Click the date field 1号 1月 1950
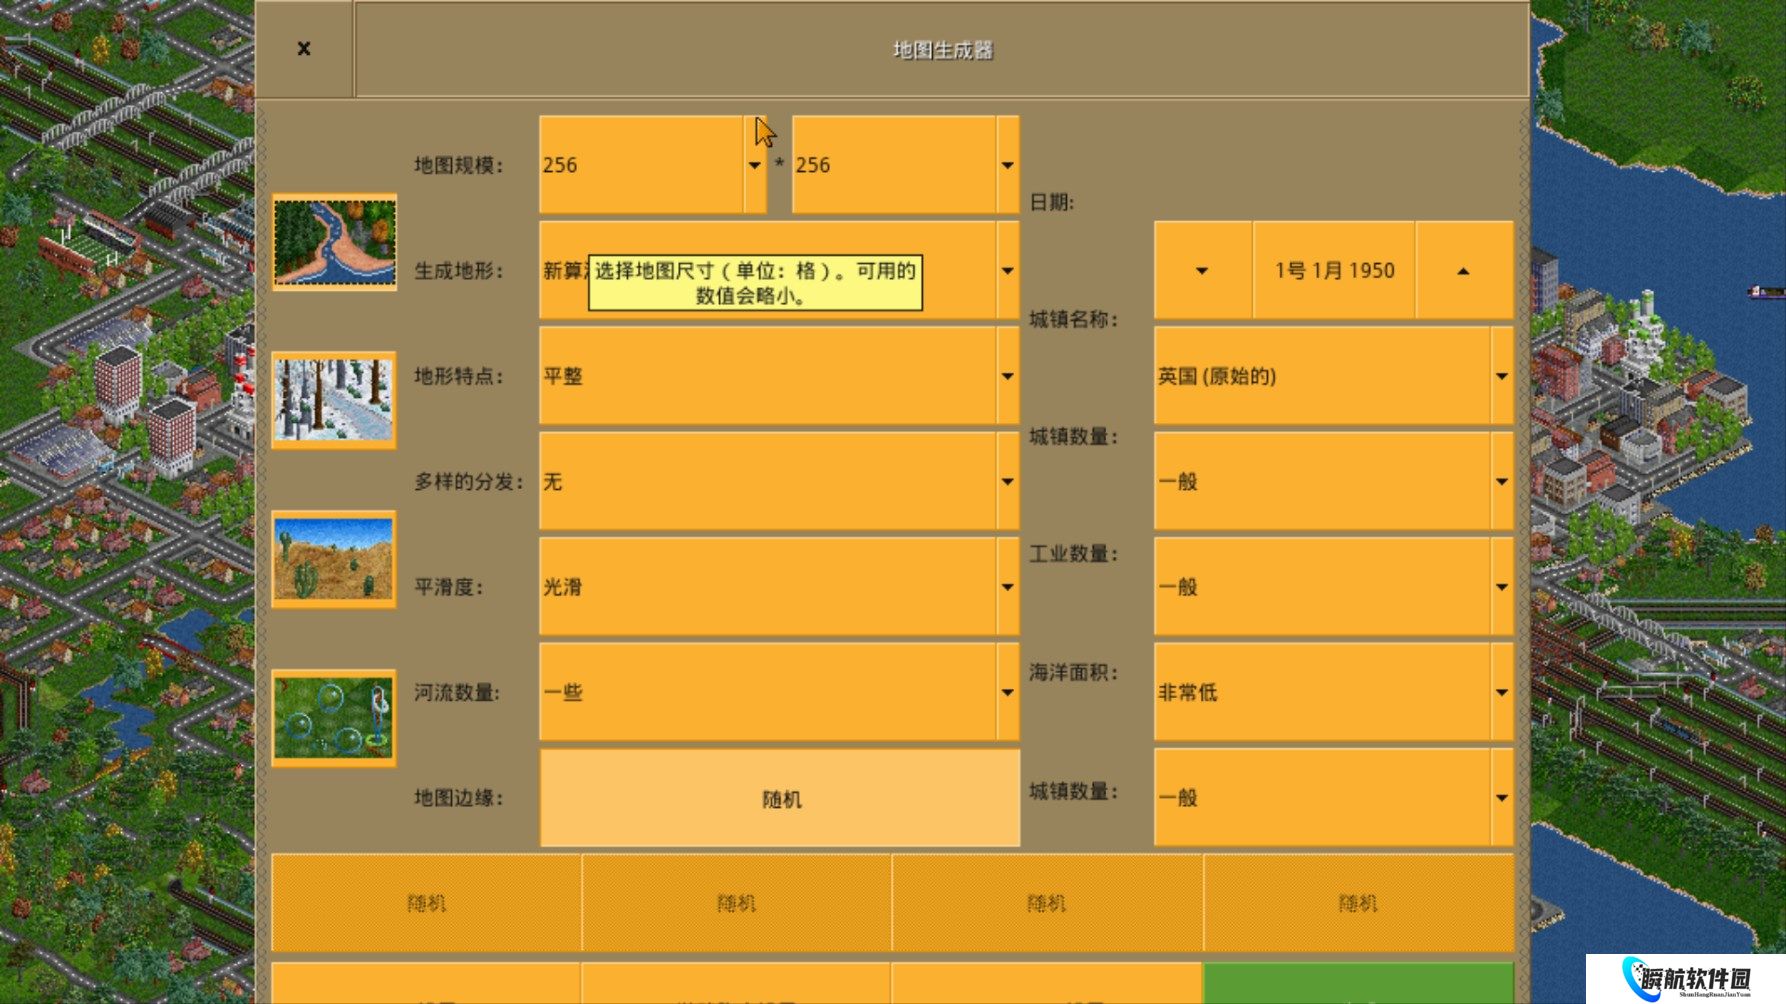 (1334, 271)
